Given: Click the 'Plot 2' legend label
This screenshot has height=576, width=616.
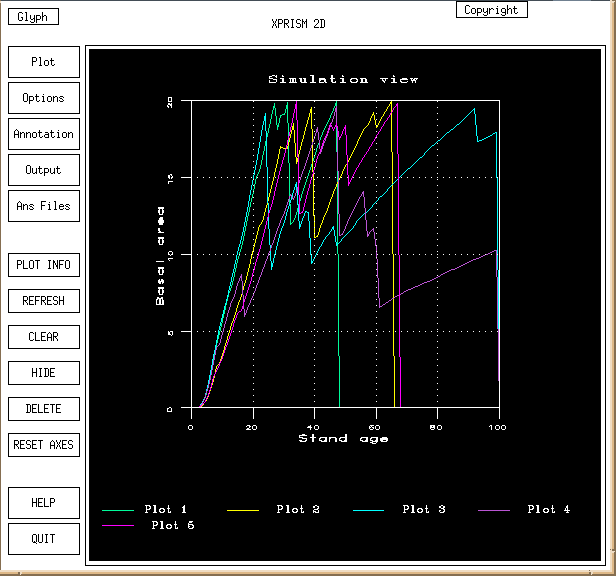Looking at the screenshot, I should (298, 509).
